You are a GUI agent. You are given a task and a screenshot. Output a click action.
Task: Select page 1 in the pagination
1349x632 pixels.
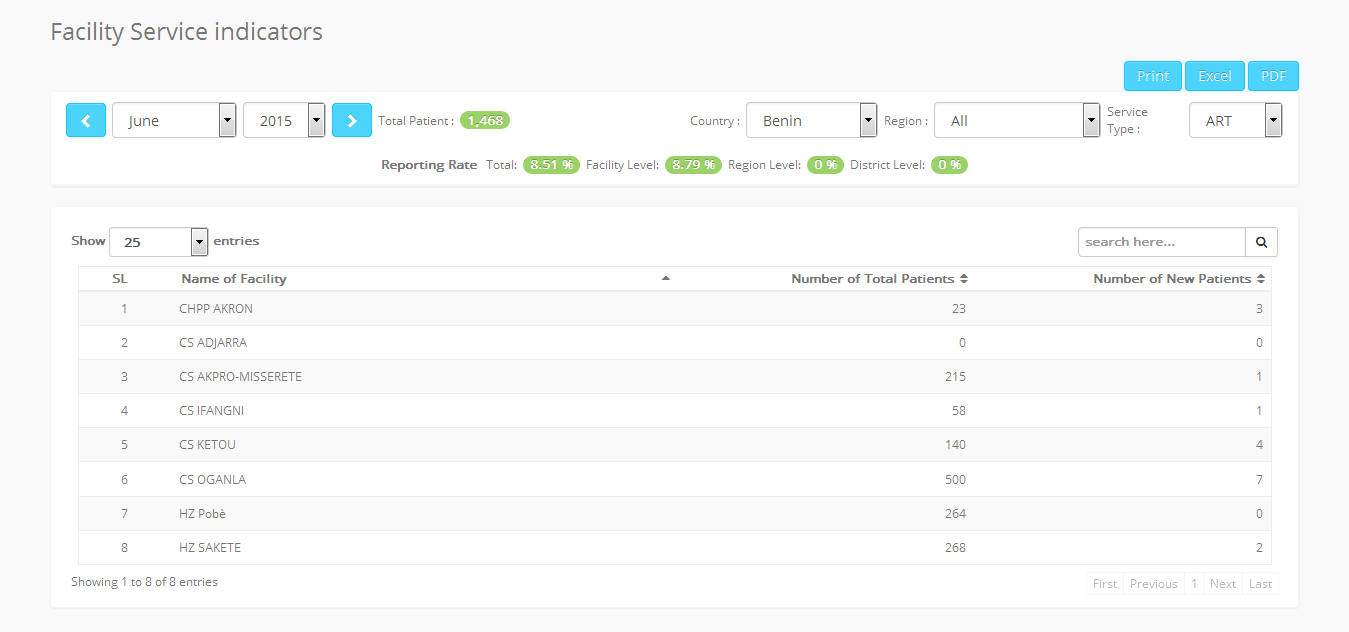point(1194,584)
